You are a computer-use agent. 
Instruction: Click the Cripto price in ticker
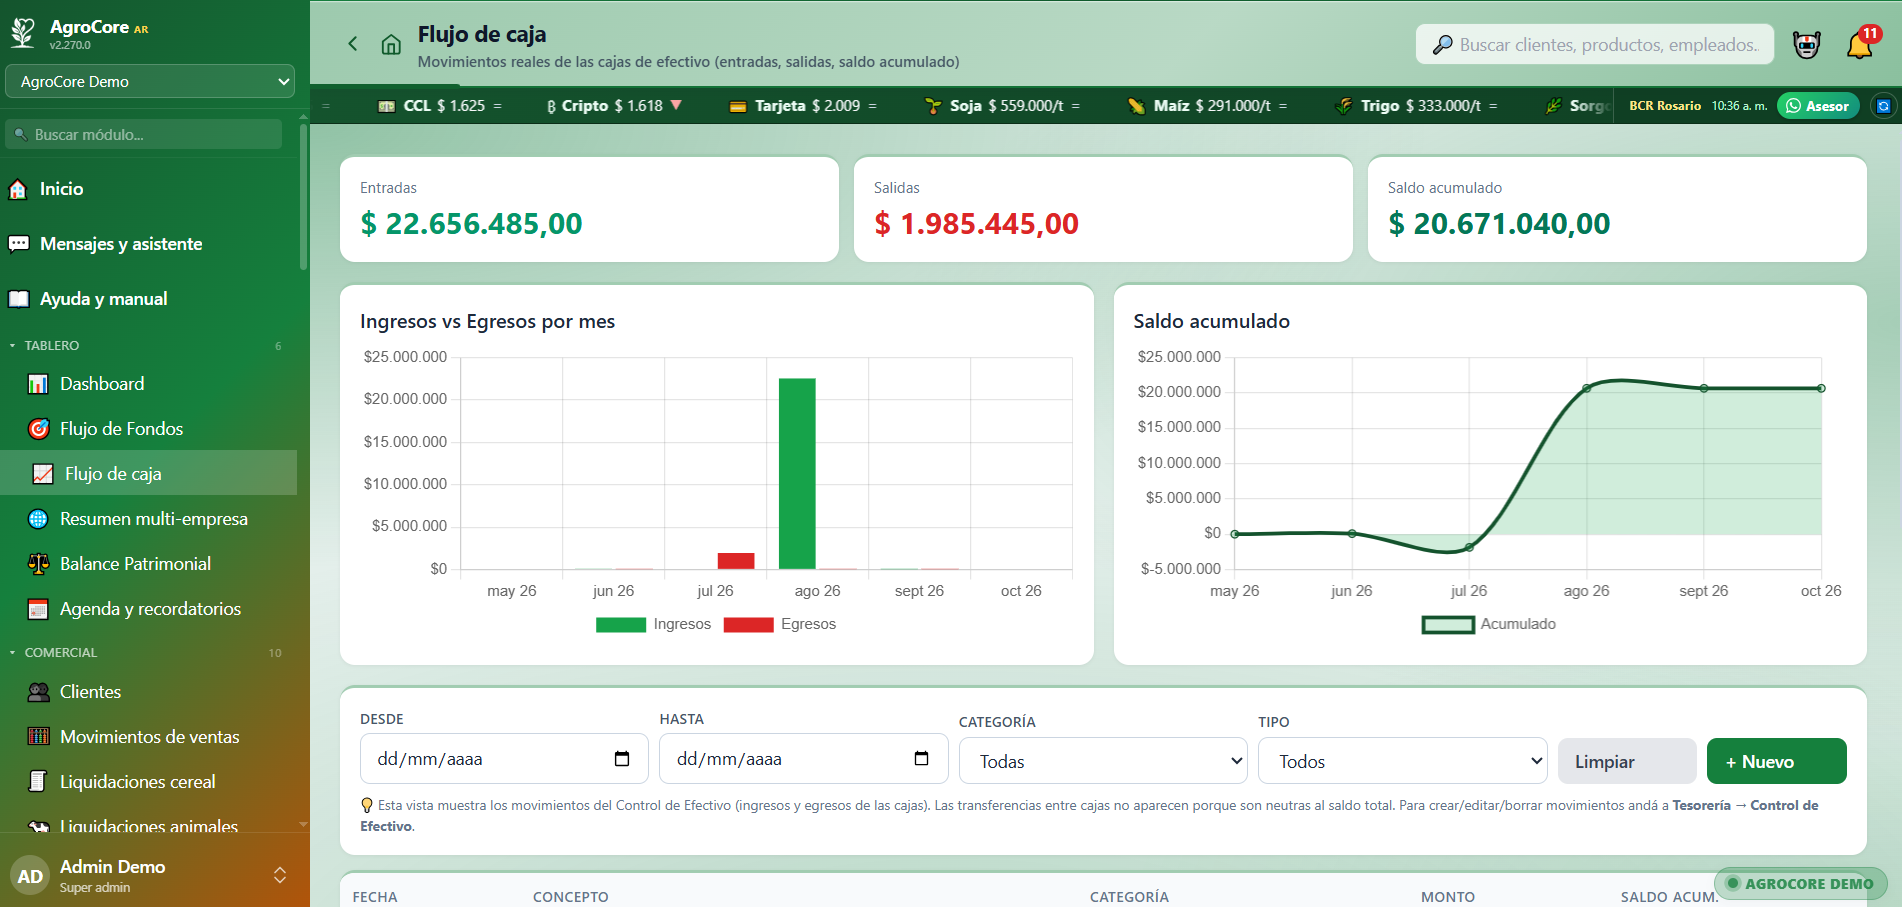pos(614,106)
